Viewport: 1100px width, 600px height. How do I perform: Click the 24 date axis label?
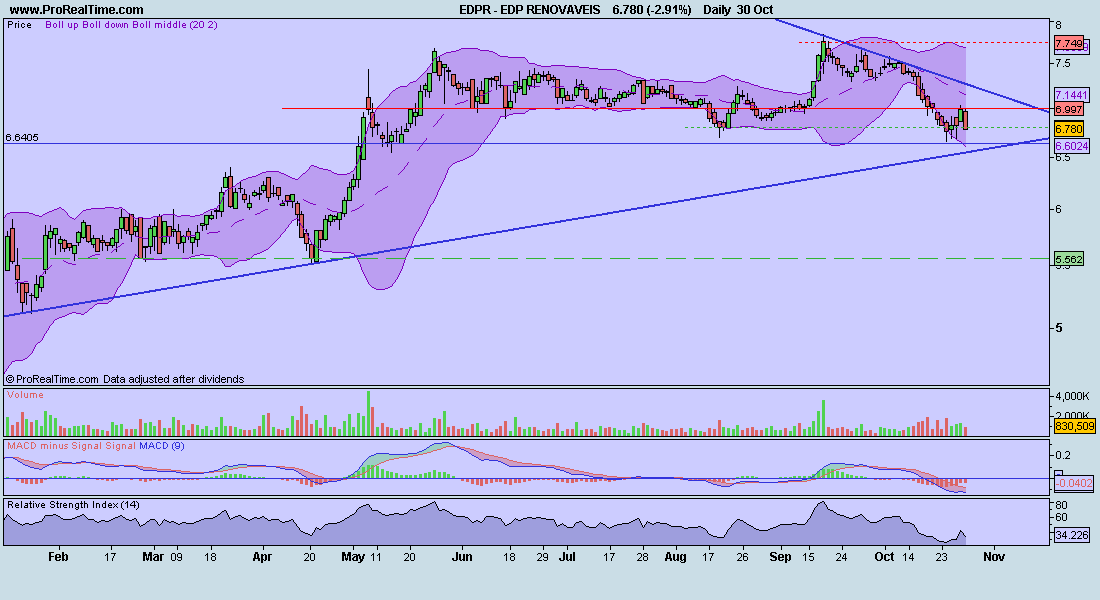click(x=841, y=556)
